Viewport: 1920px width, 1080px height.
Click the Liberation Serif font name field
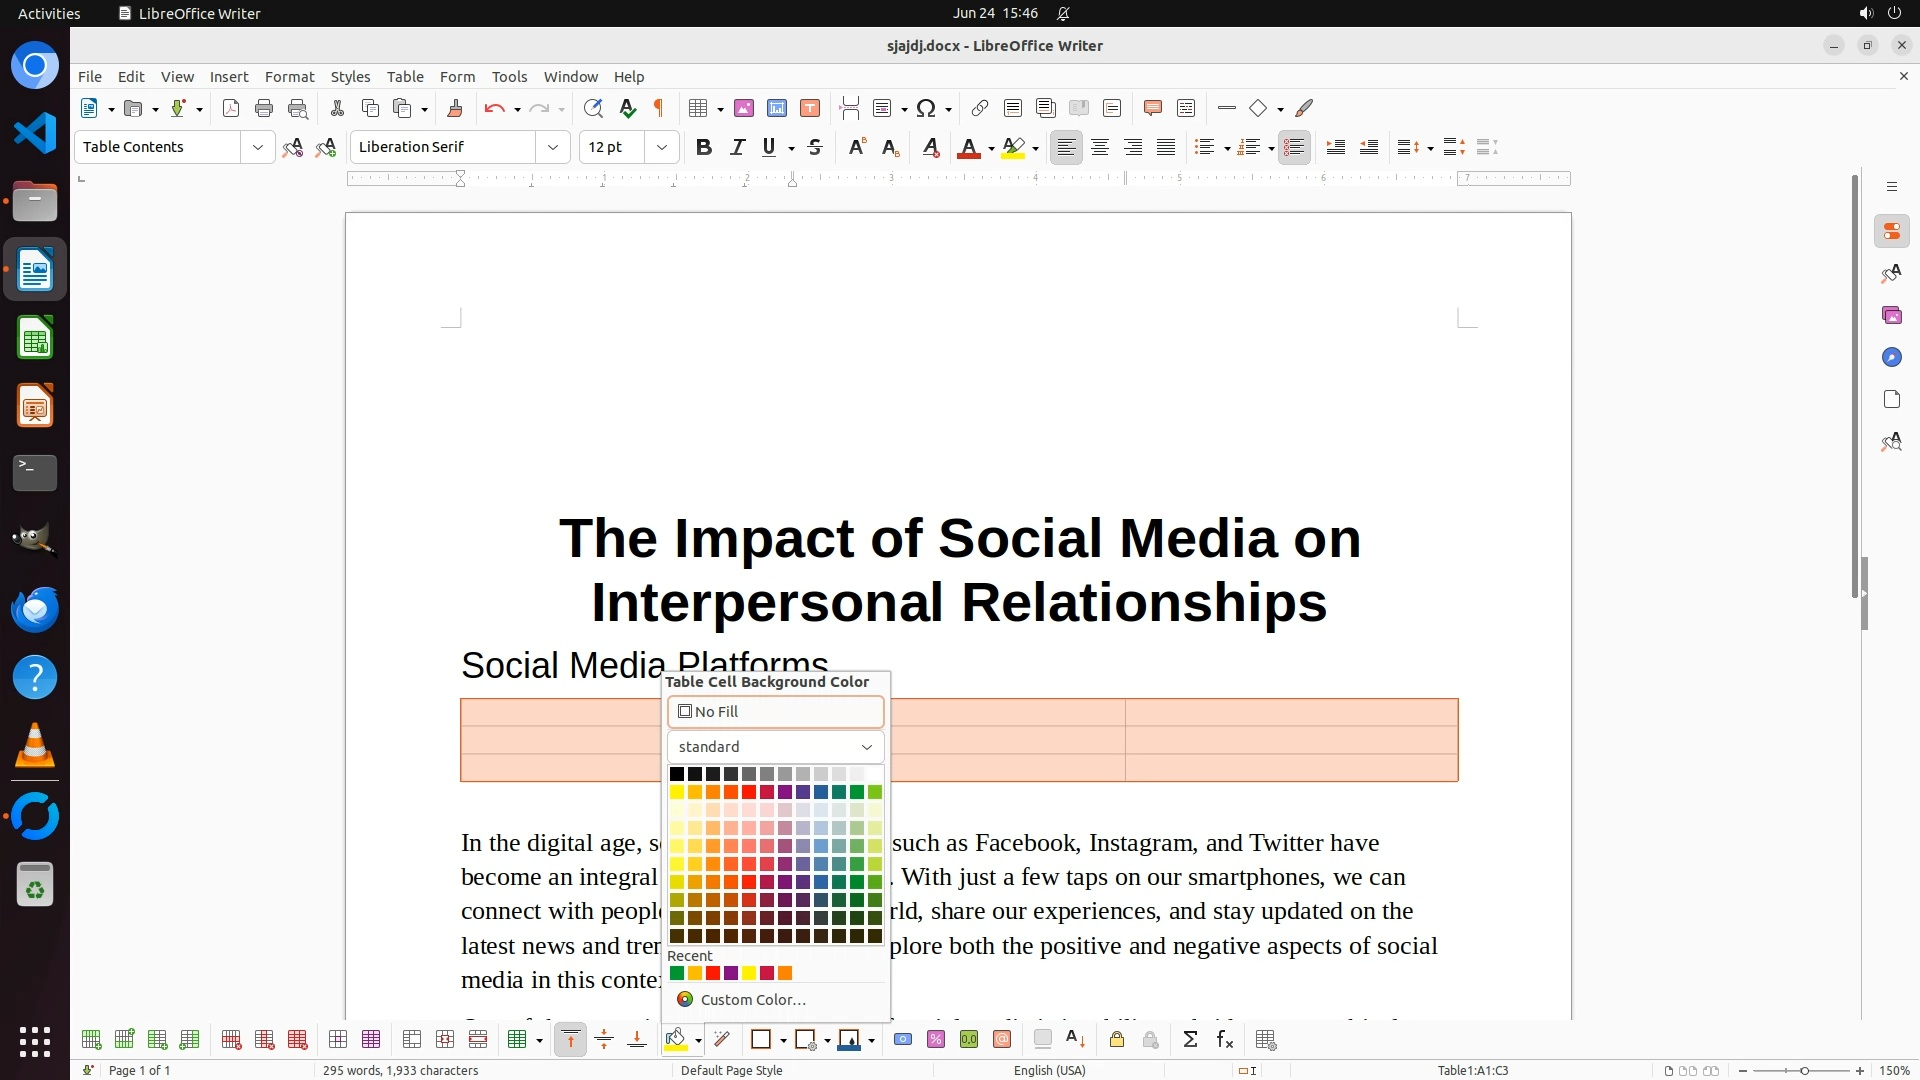pyautogui.click(x=442, y=147)
